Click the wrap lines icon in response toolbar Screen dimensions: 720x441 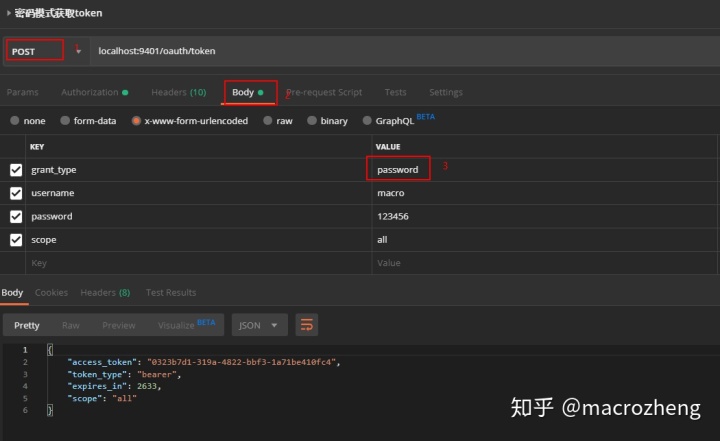[306, 325]
